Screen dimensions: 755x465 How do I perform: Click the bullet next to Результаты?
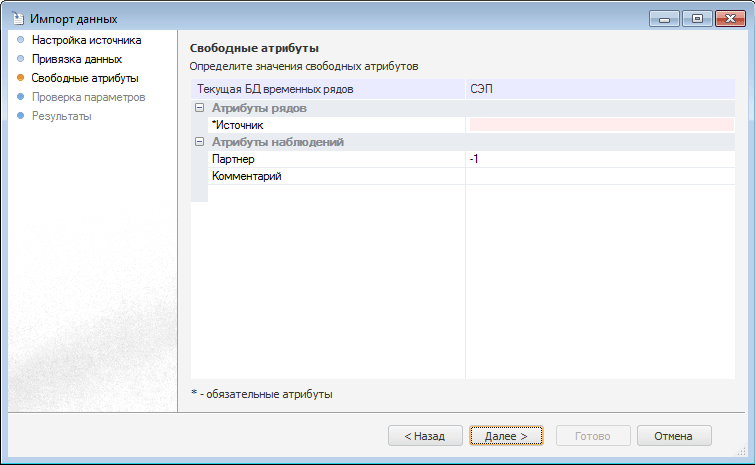(x=21, y=116)
